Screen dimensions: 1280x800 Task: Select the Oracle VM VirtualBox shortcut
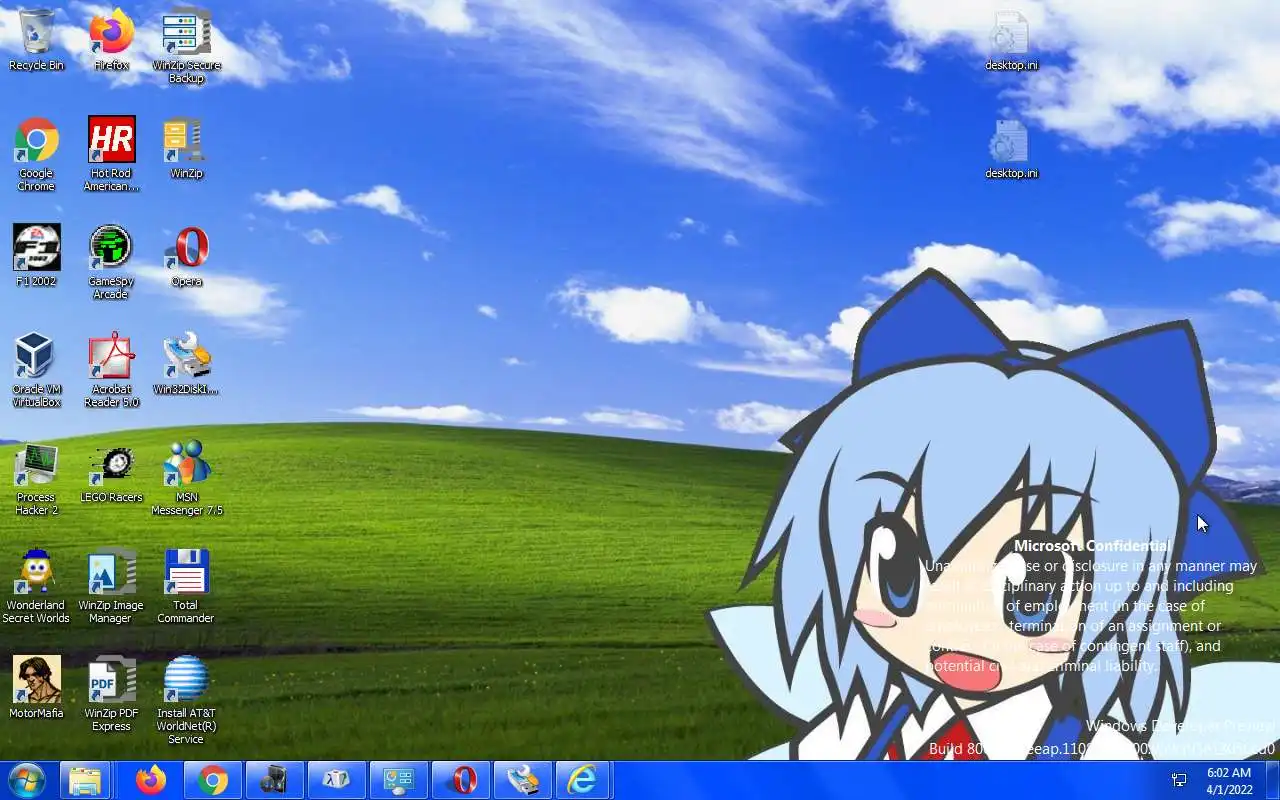pyautogui.click(x=37, y=370)
